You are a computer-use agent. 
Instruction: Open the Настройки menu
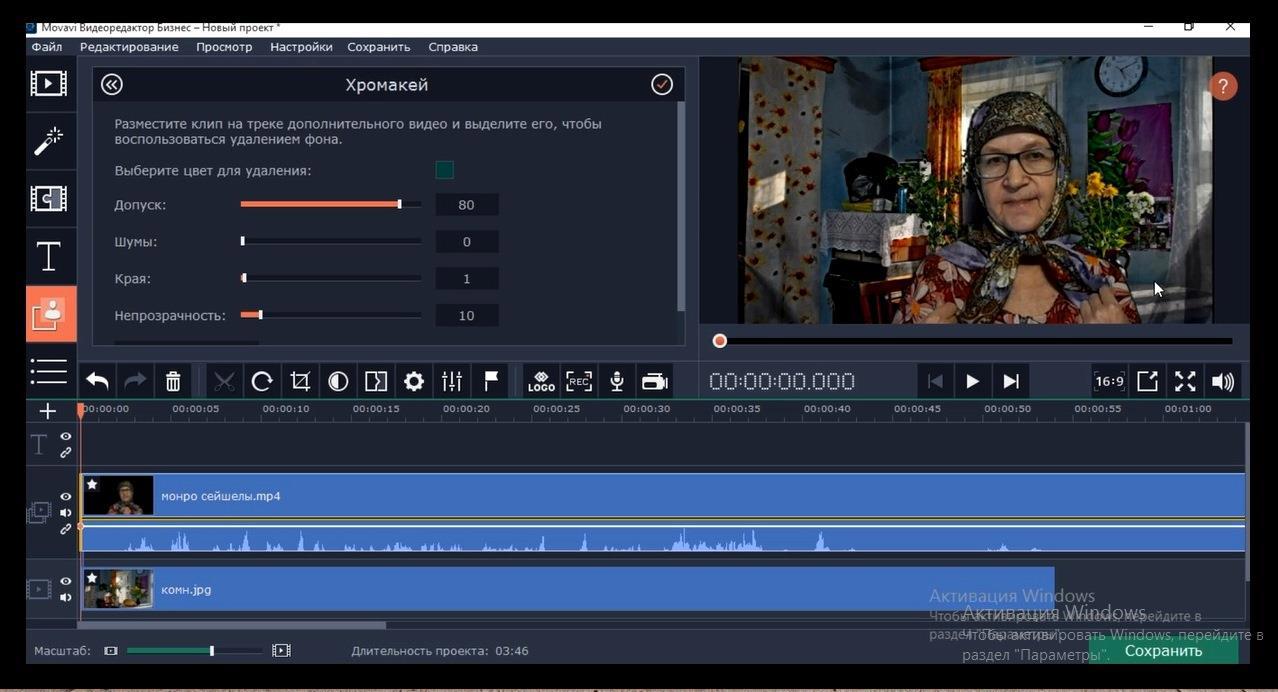tap(301, 47)
